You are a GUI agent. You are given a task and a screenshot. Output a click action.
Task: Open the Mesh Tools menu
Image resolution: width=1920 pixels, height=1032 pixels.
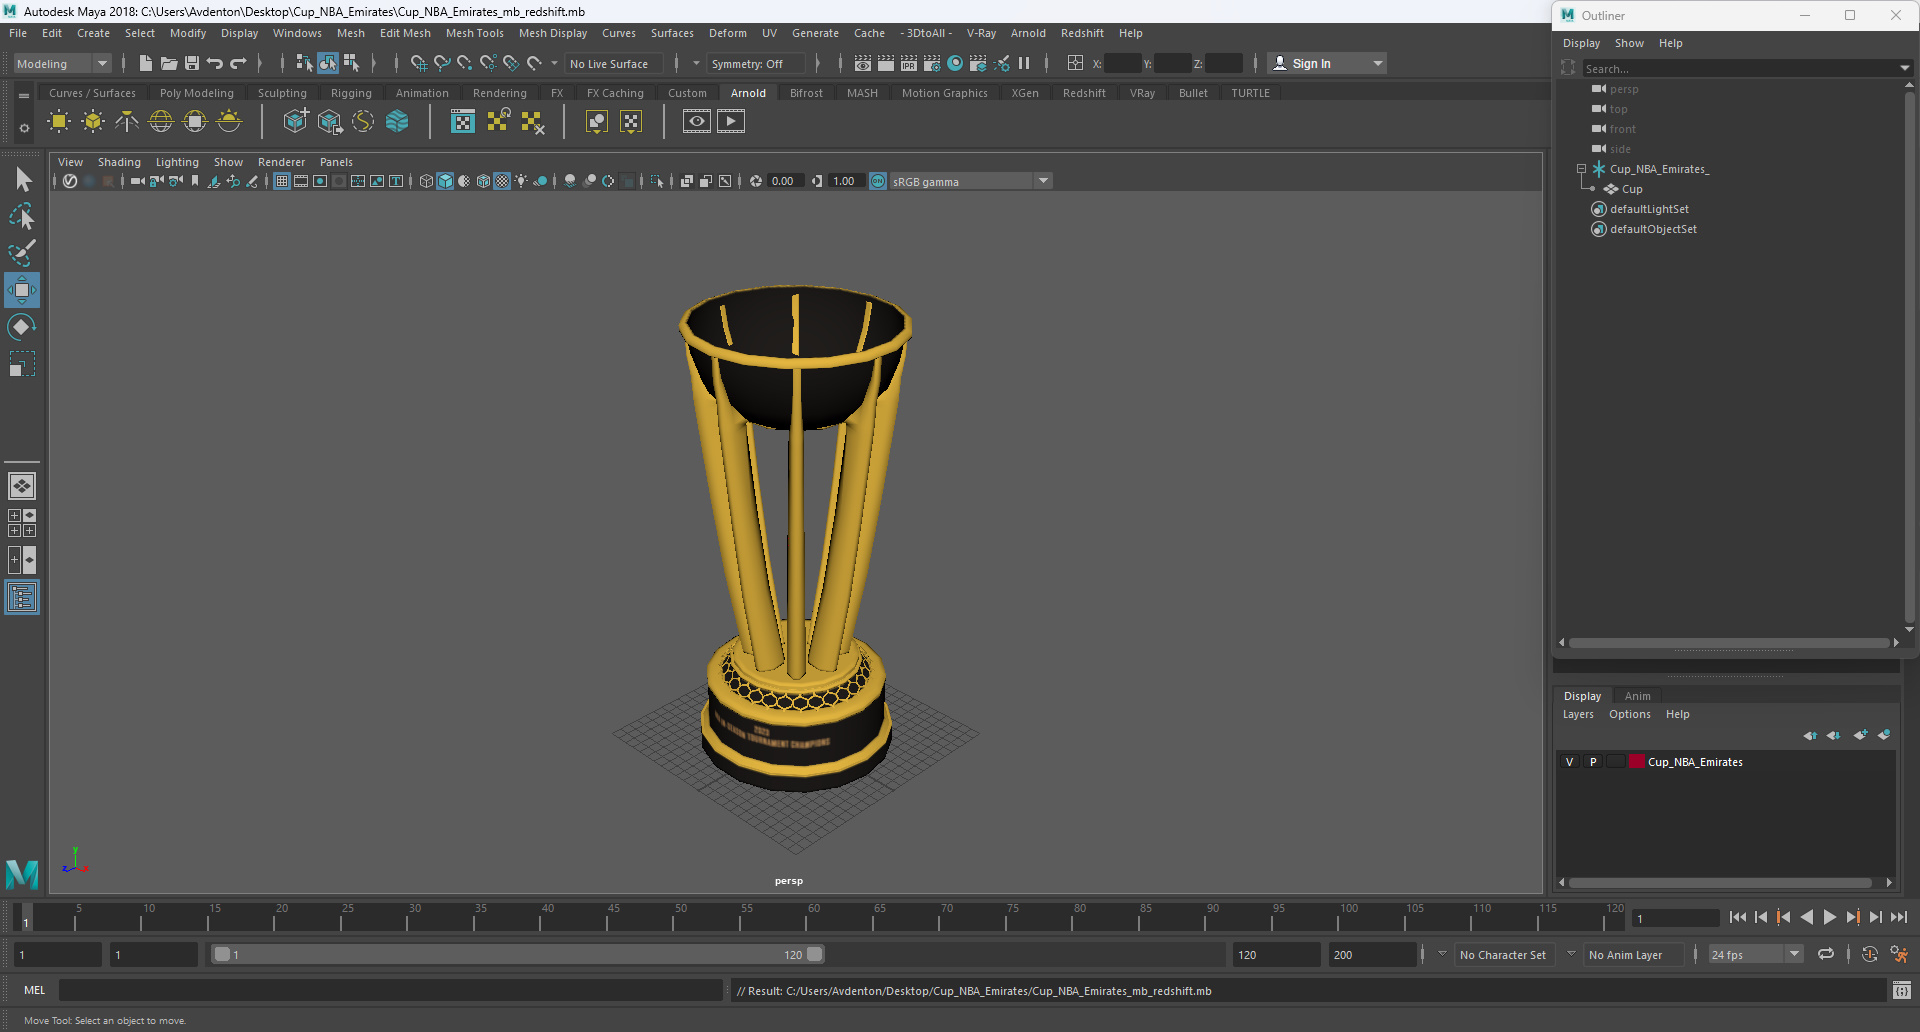(474, 33)
